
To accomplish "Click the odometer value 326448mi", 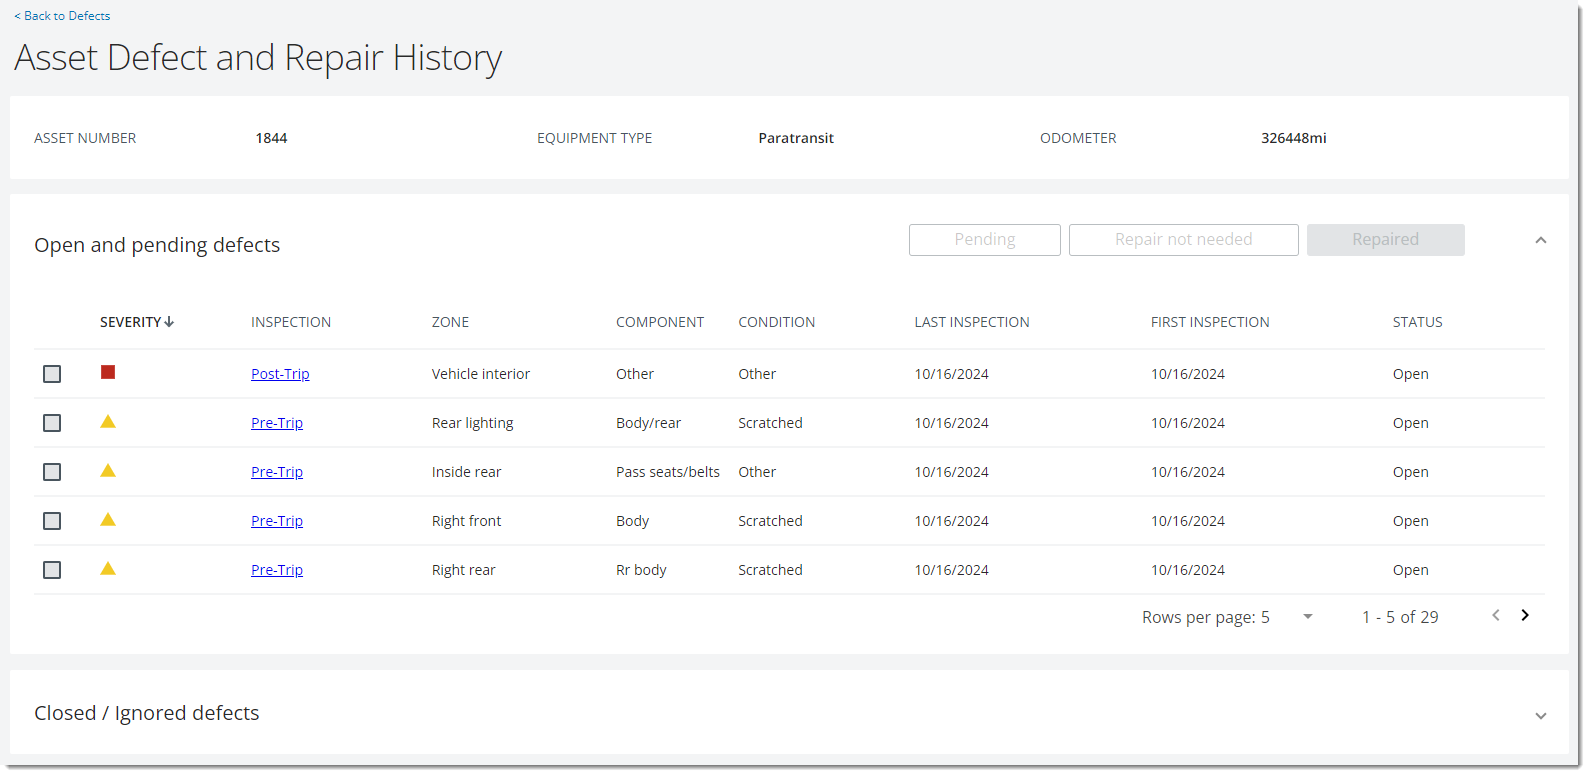I will [1294, 138].
